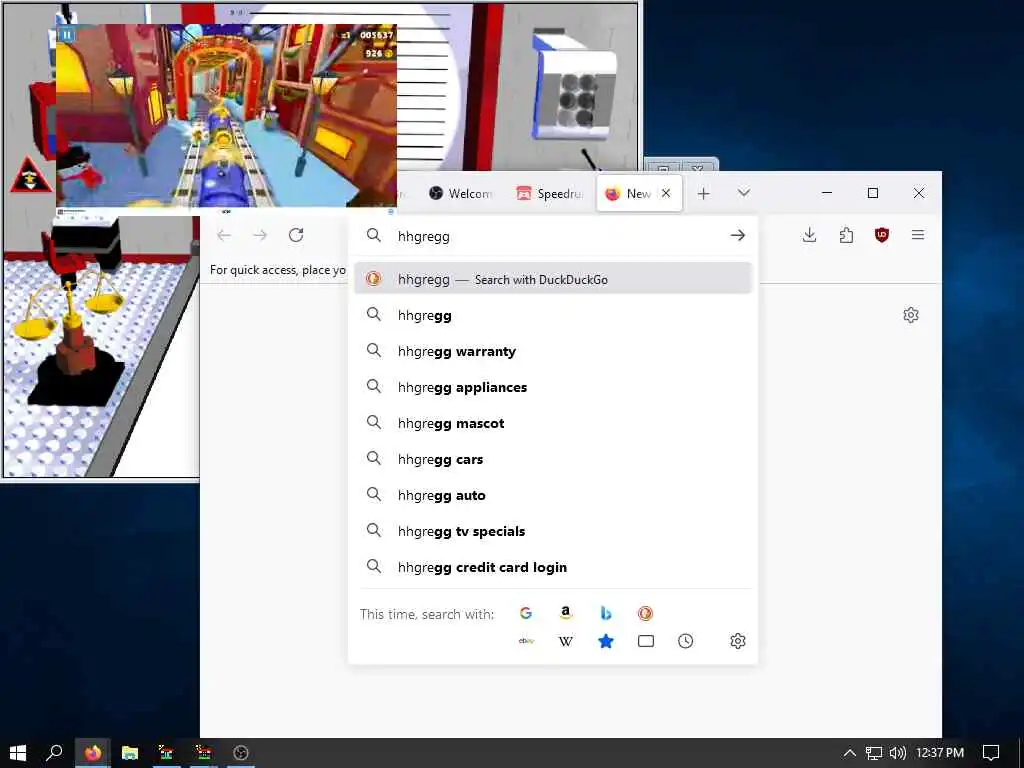Select the 'hhgregg auto' suggestion
The height and width of the screenshot is (768, 1024).
553,495
